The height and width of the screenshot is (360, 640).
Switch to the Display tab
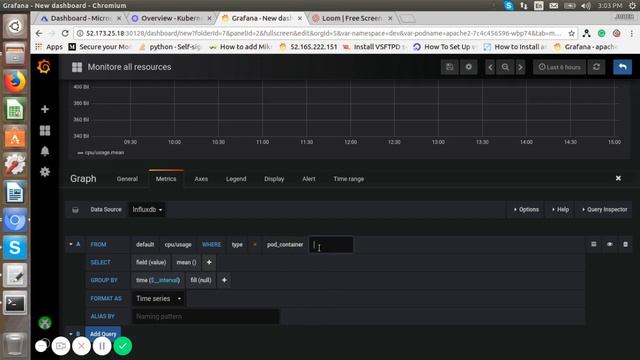(x=274, y=179)
